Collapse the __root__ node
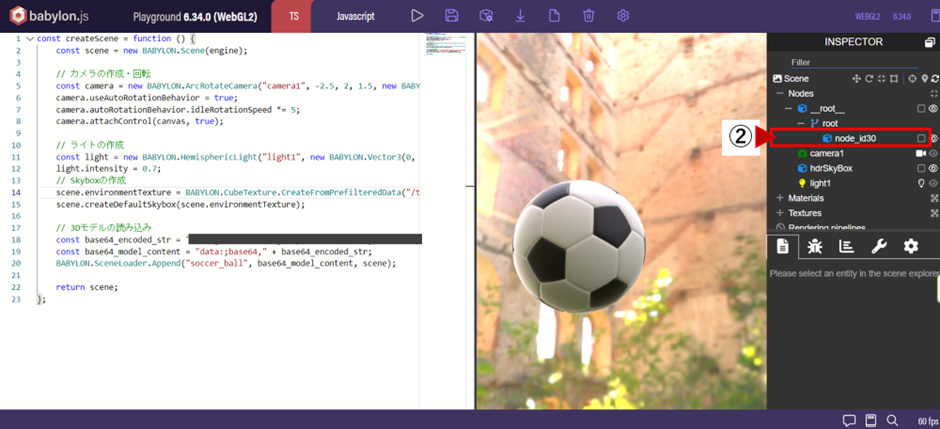 pyautogui.click(x=790, y=108)
